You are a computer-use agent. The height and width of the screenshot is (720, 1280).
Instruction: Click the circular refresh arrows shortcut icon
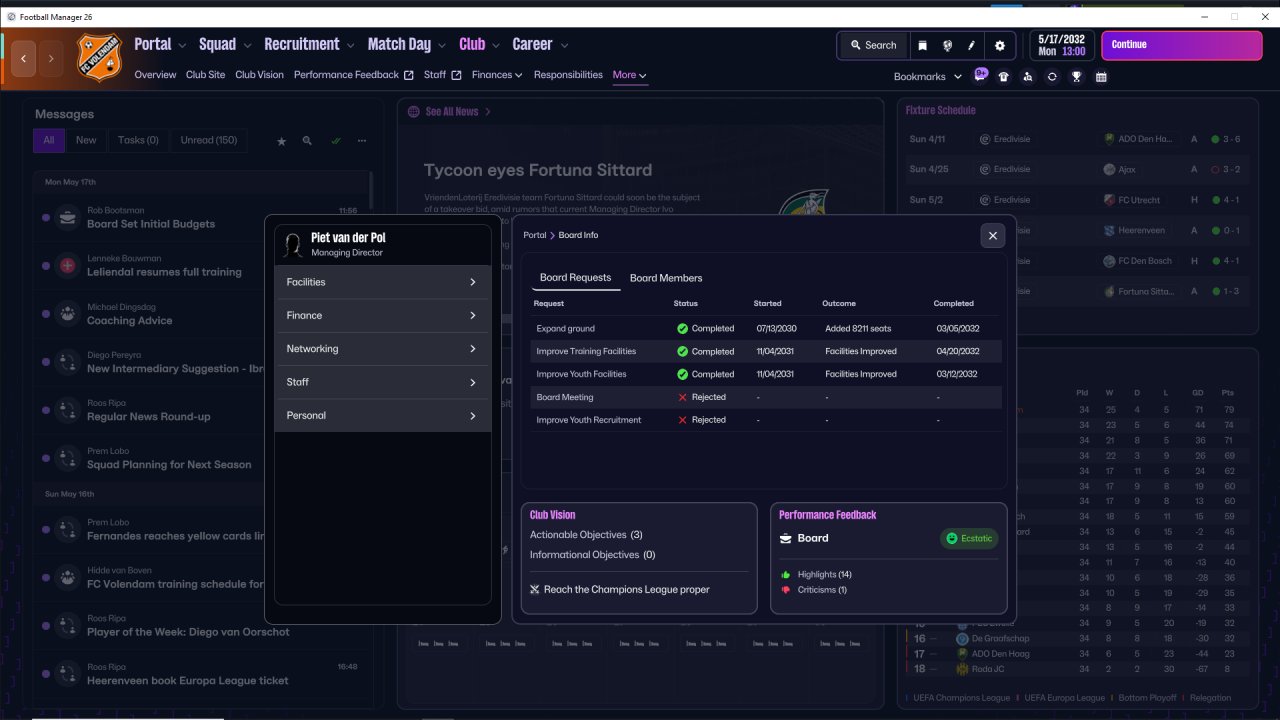coord(1052,77)
